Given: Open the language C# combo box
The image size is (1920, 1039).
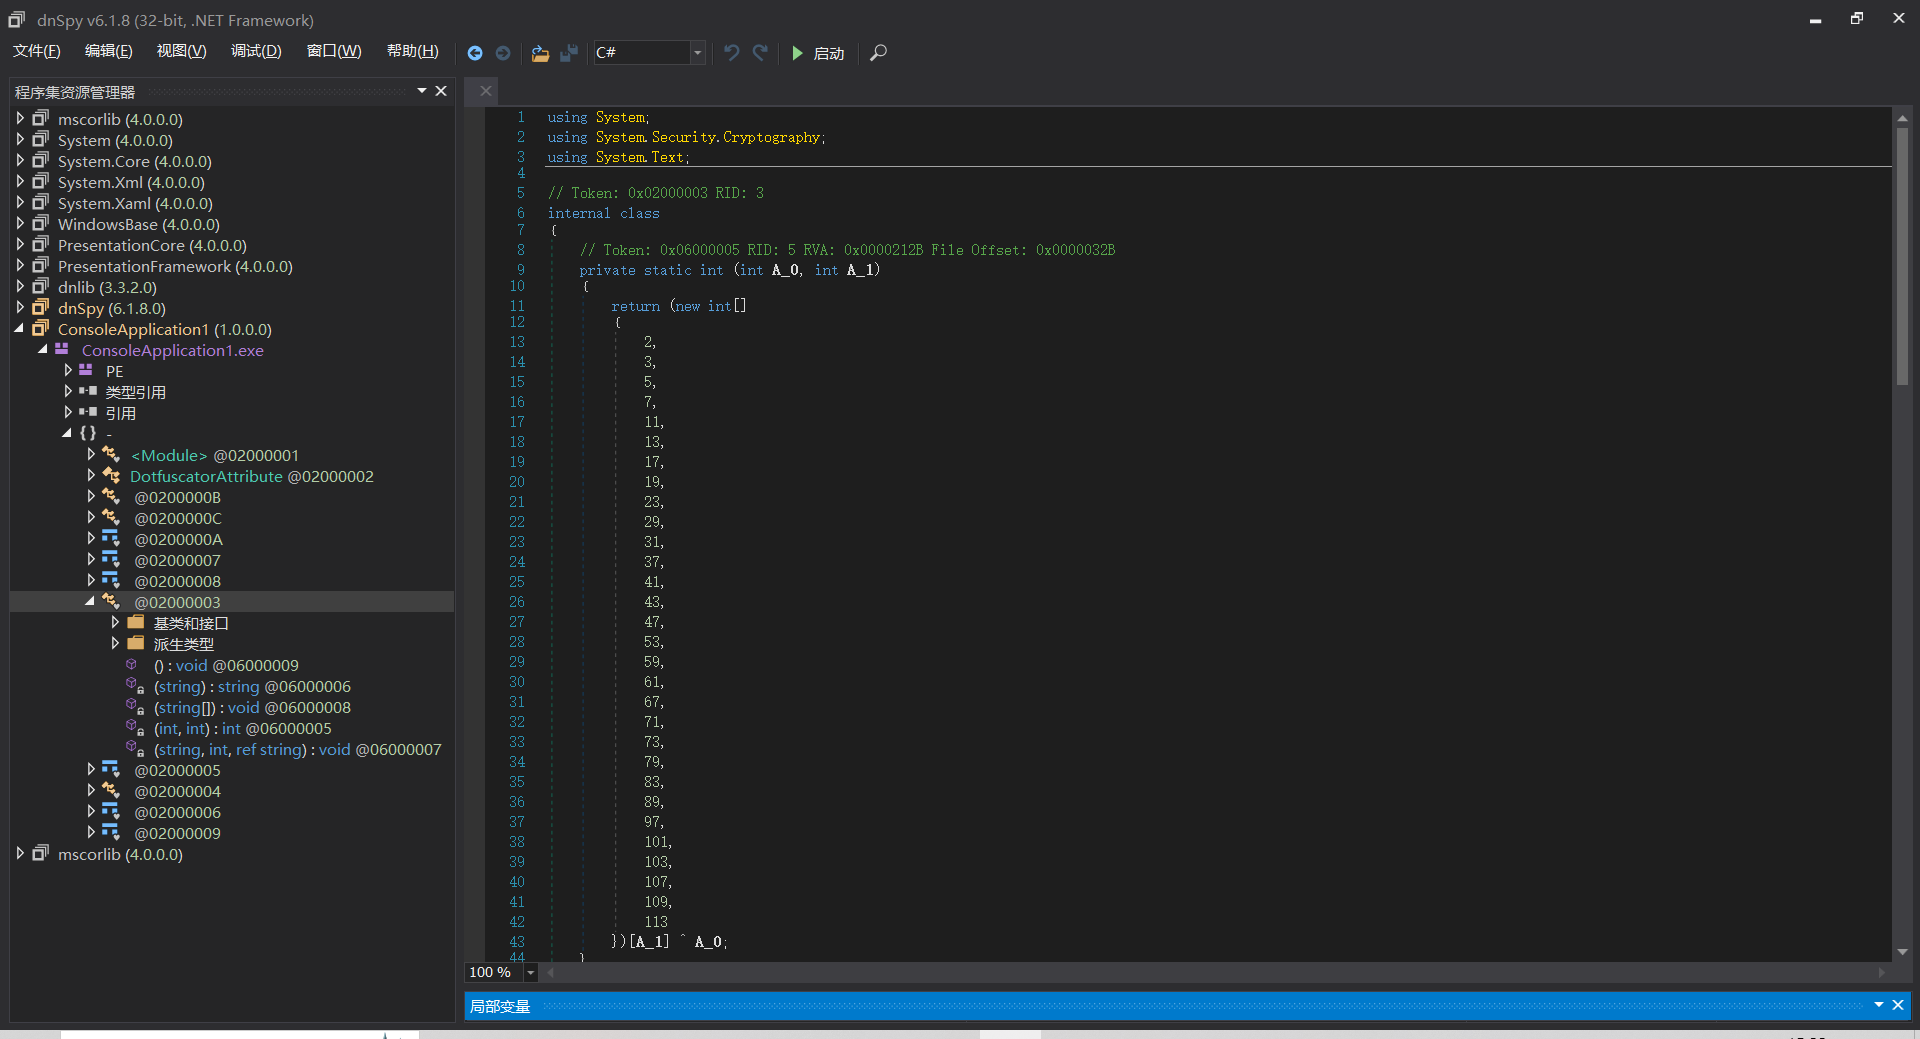Looking at the screenshot, I should tap(650, 52).
